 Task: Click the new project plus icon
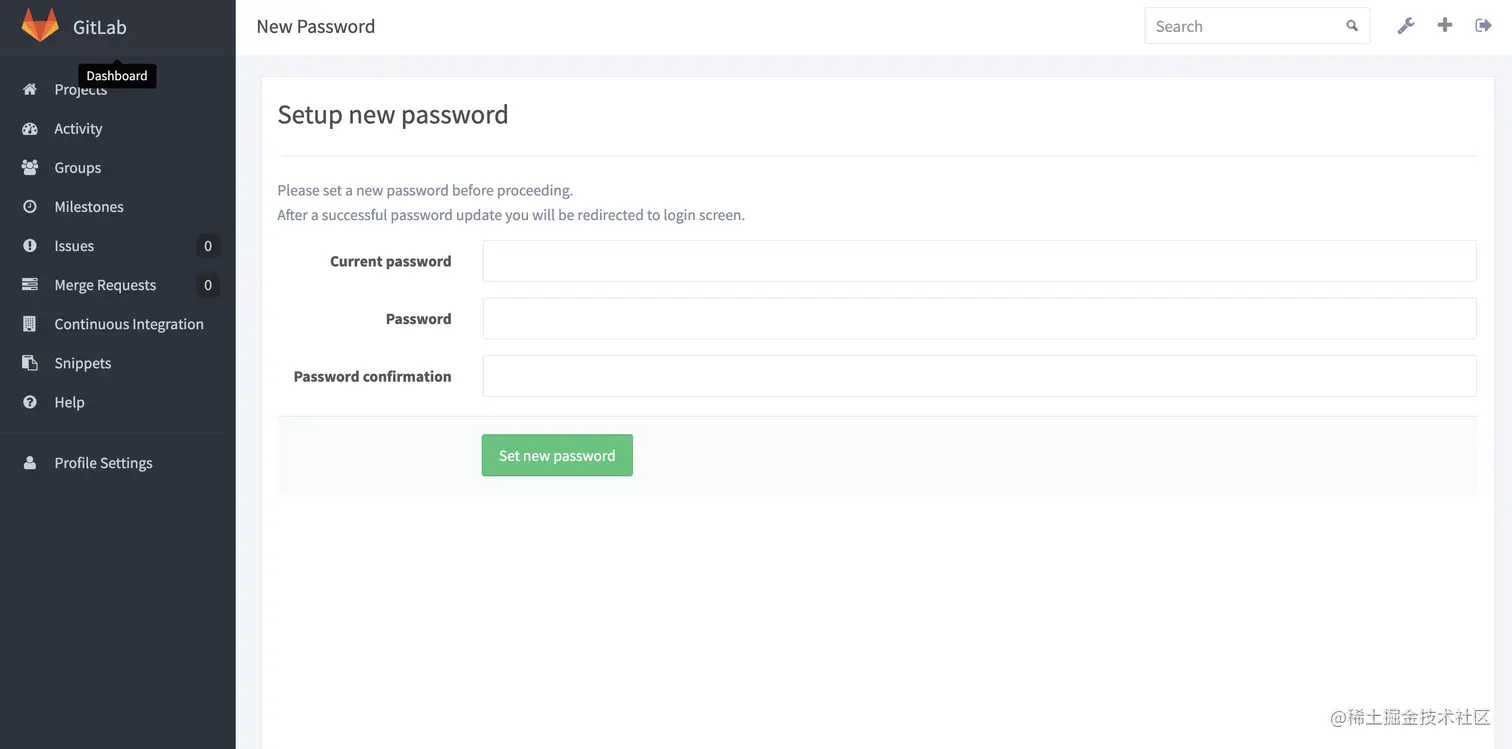point(1444,25)
